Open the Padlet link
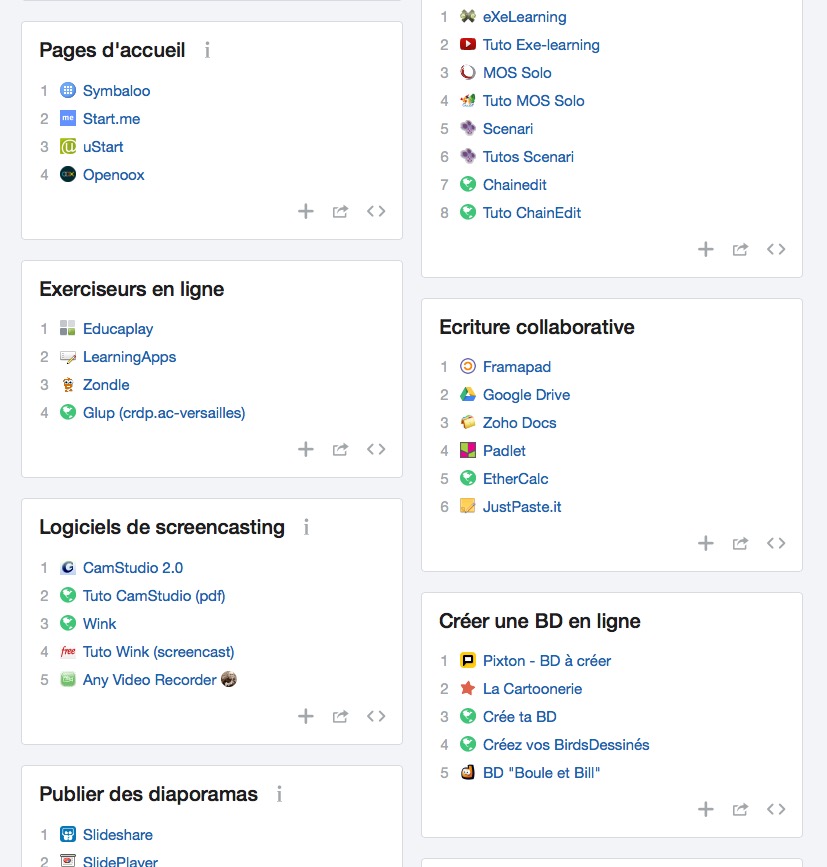827x867 pixels. (x=504, y=451)
